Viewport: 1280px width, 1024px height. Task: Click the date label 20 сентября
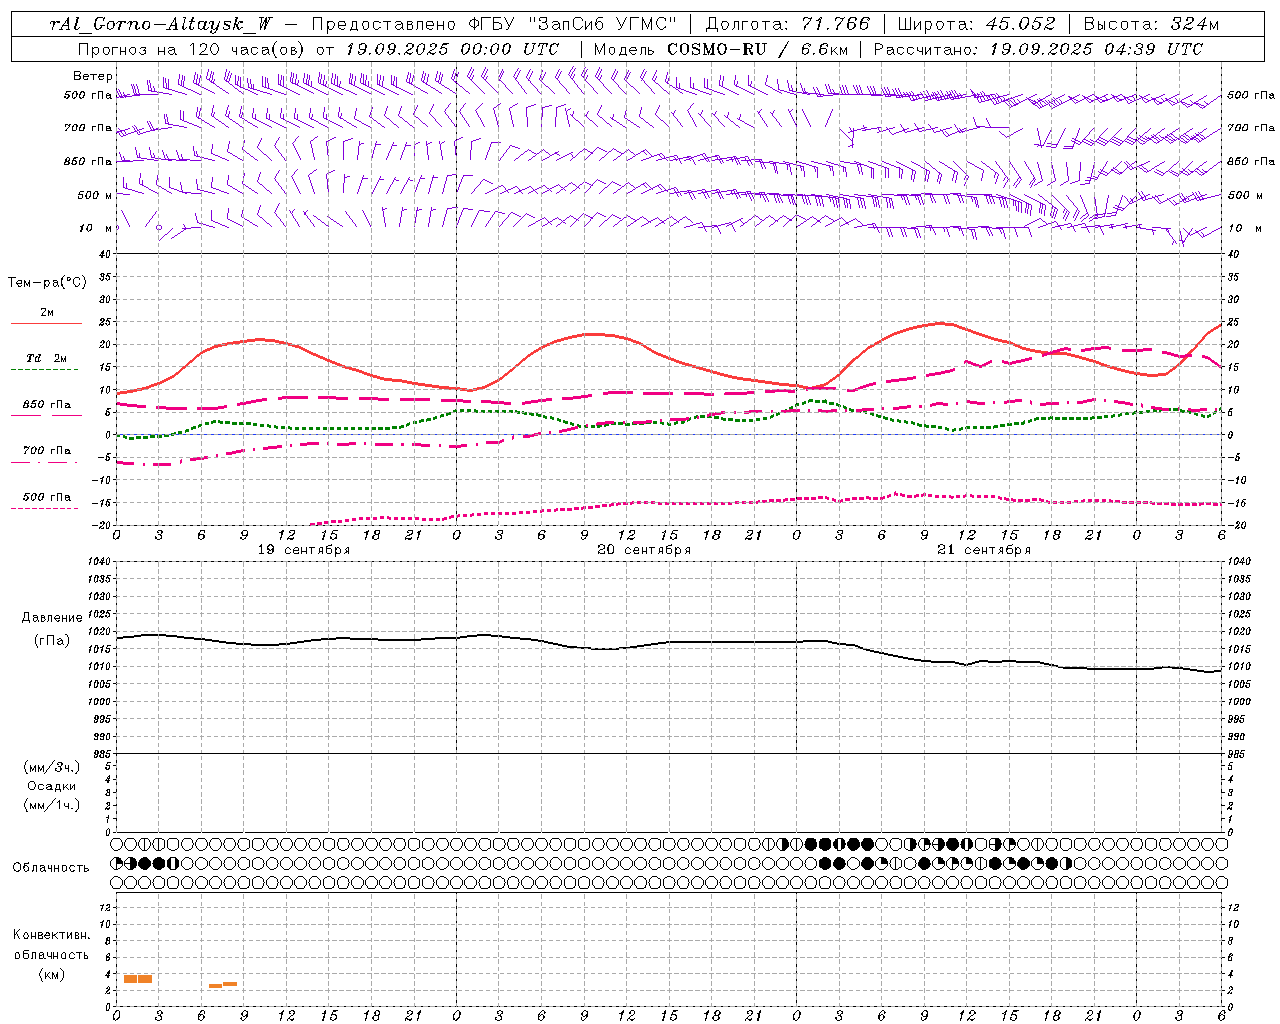(644, 550)
